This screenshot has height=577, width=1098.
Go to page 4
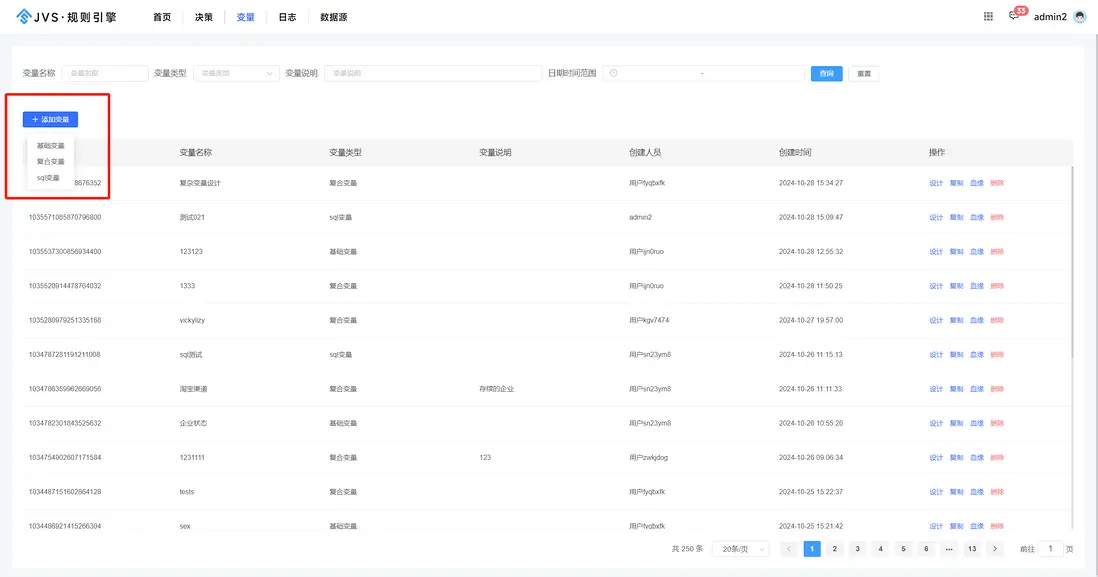pyautogui.click(x=880, y=549)
